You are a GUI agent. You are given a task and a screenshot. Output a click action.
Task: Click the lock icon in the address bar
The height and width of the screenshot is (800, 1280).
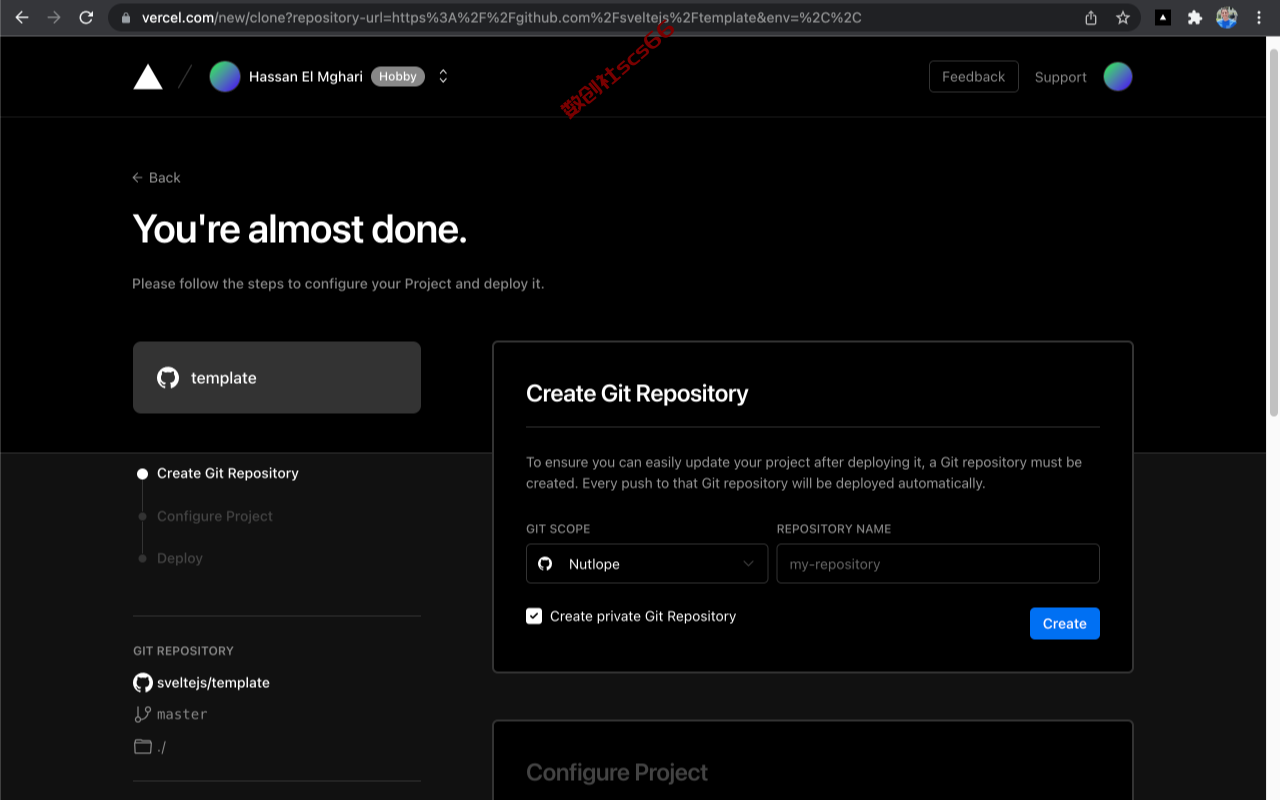coord(126,18)
